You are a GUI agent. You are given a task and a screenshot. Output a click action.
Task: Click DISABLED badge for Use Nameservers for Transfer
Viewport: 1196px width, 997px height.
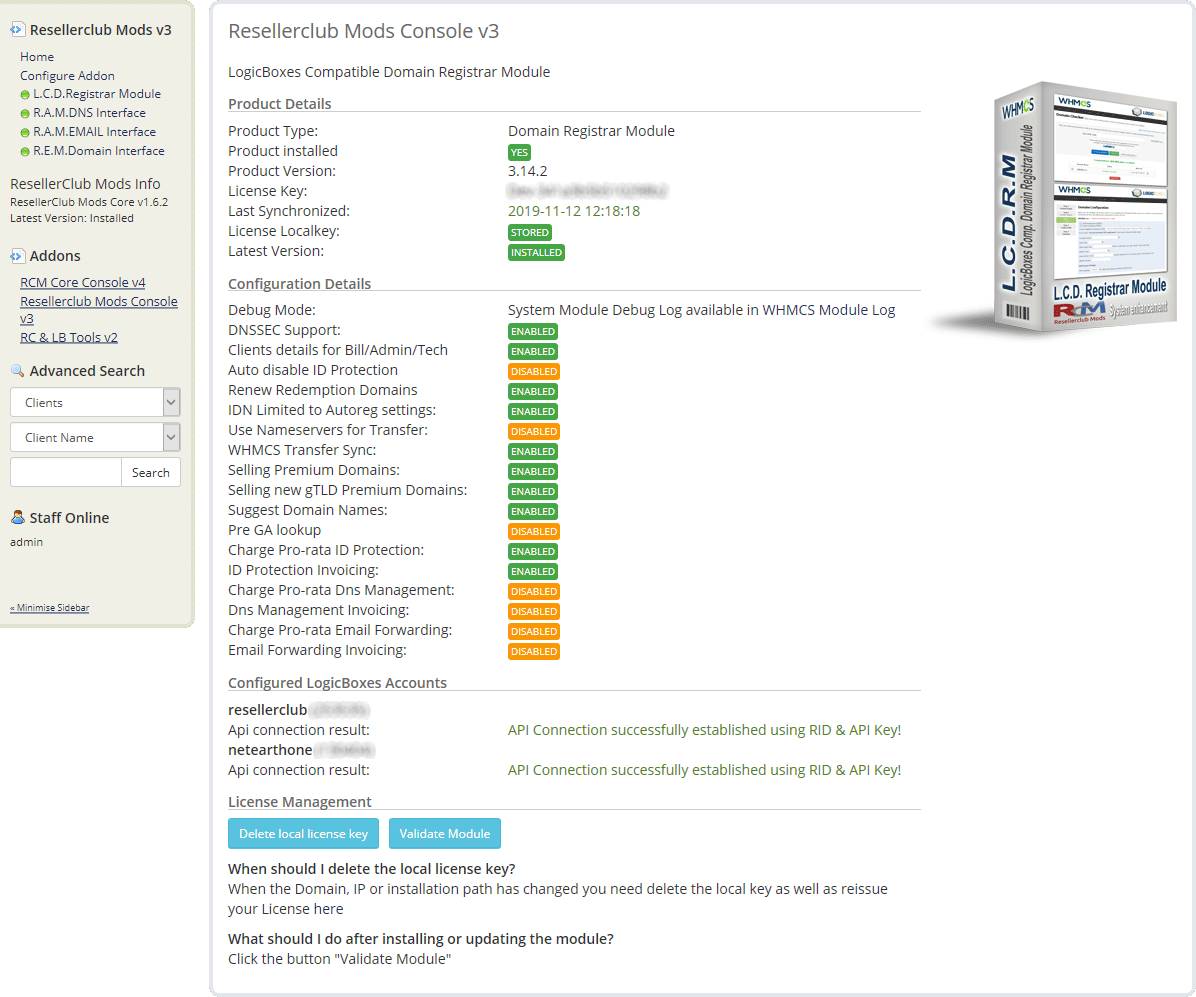coord(534,432)
